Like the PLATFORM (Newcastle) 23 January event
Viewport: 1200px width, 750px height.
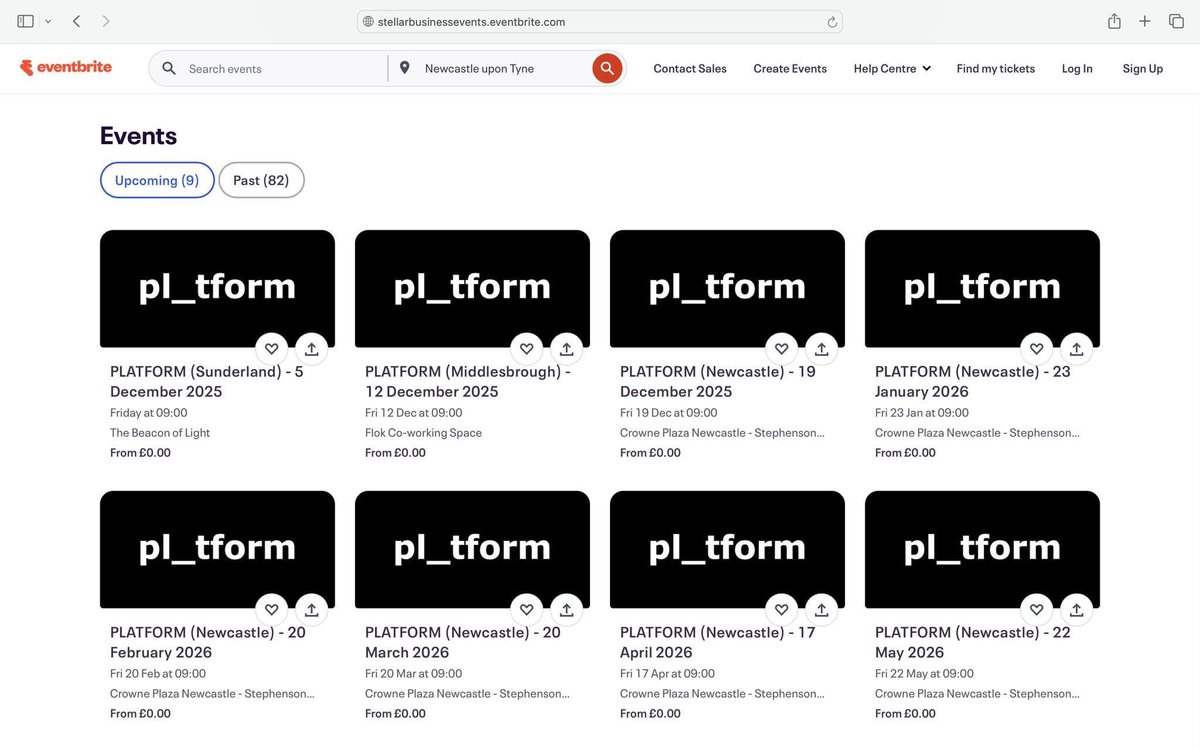click(1037, 349)
